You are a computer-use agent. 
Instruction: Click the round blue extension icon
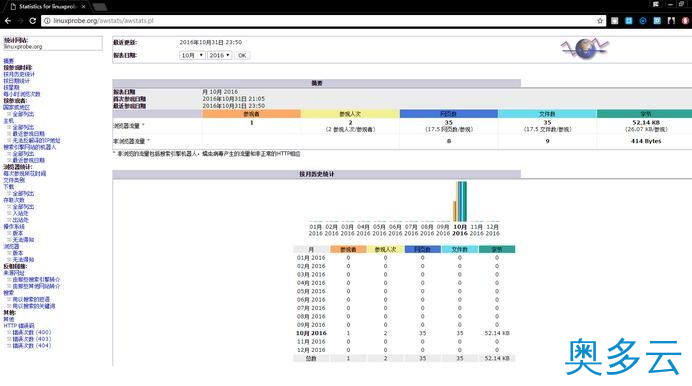pyautogui.click(x=643, y=21)
